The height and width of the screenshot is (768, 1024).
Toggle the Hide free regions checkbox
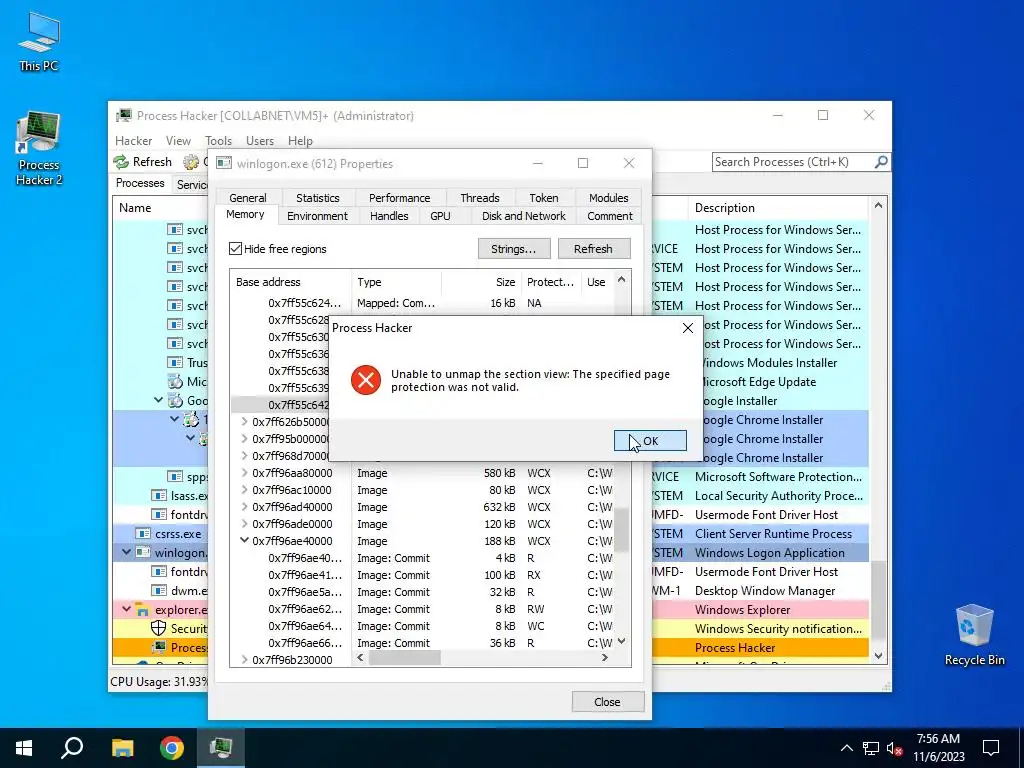pyautogui.click(x=236, y=249)
